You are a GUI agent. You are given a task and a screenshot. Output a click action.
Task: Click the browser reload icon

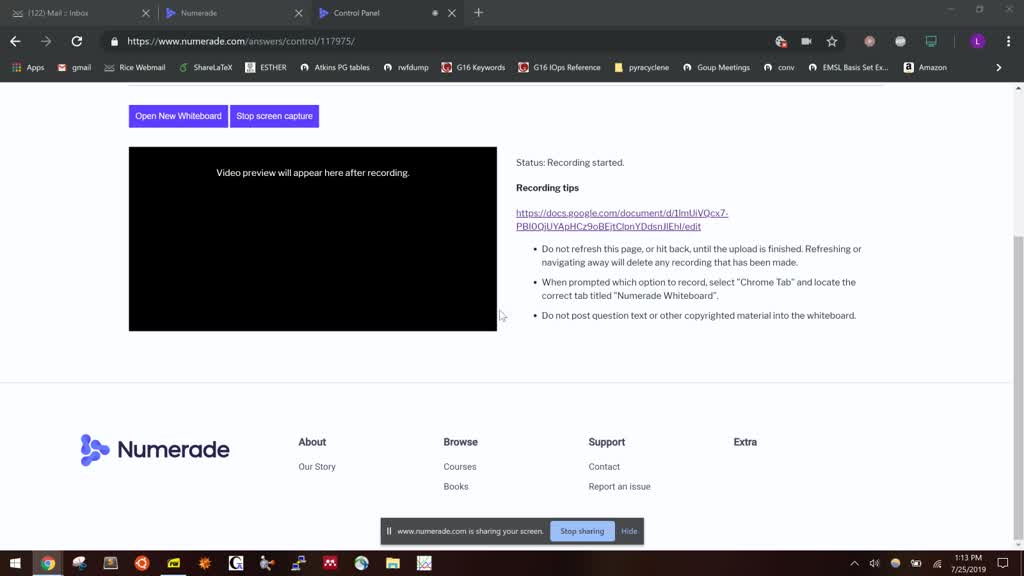coord(77,41)
